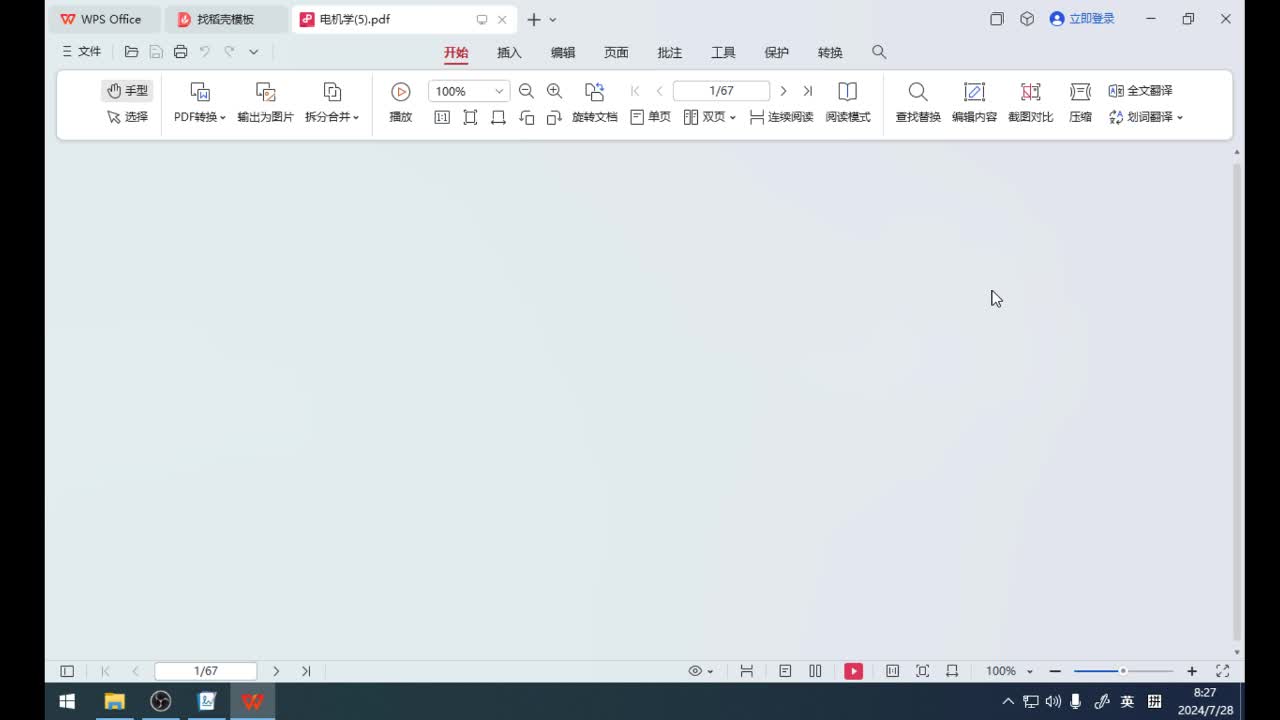Enter 阅读模式 reading mode
This screenshot has width=1280, height=720.
(x=848, y=103)
